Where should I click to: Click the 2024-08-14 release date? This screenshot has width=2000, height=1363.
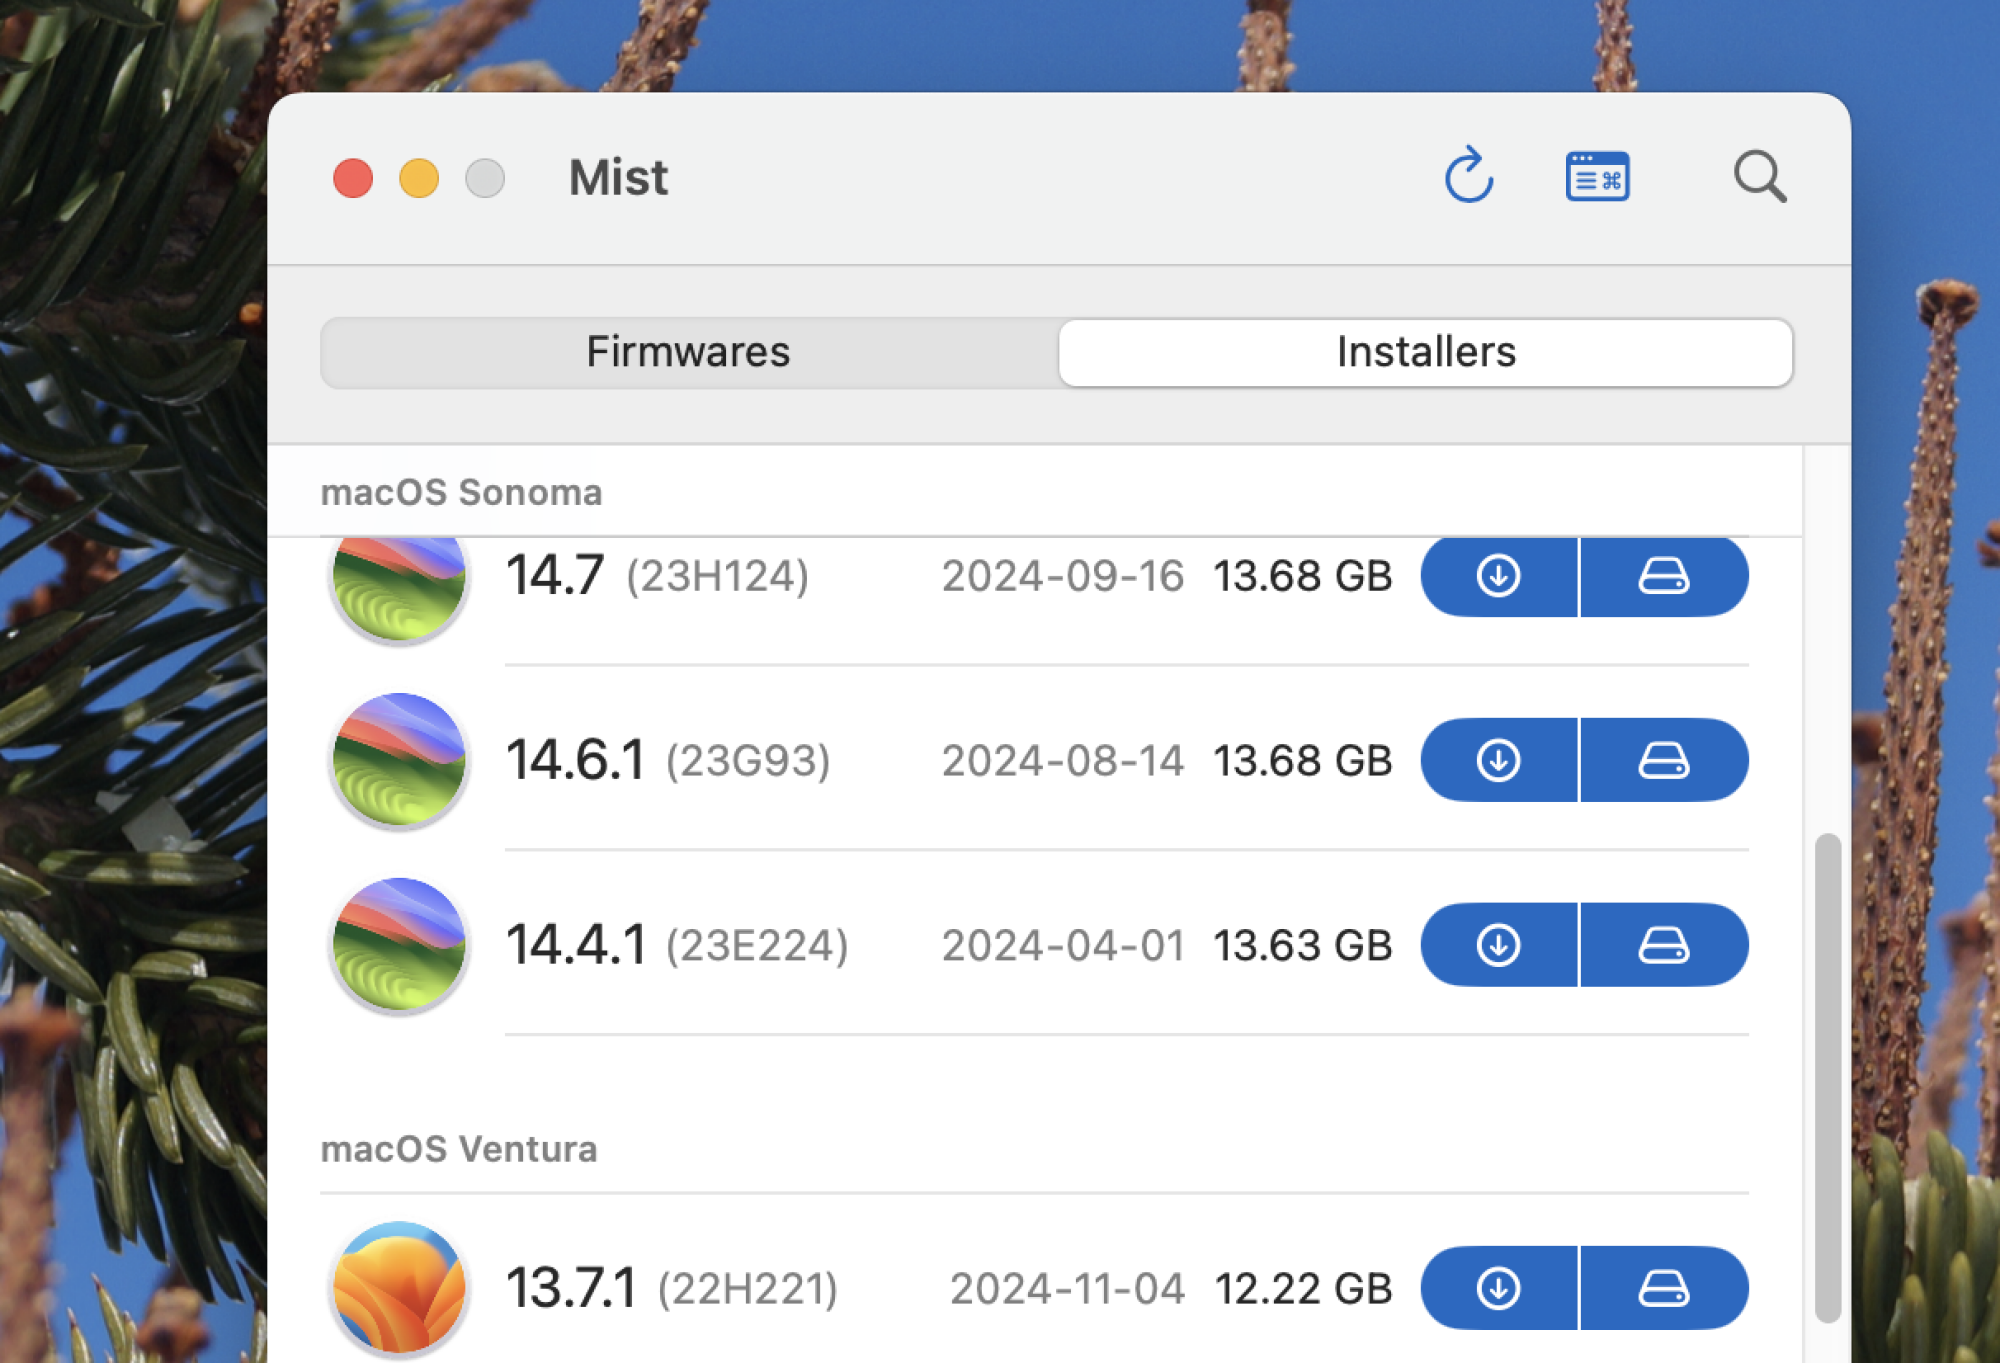[1063, 761]
